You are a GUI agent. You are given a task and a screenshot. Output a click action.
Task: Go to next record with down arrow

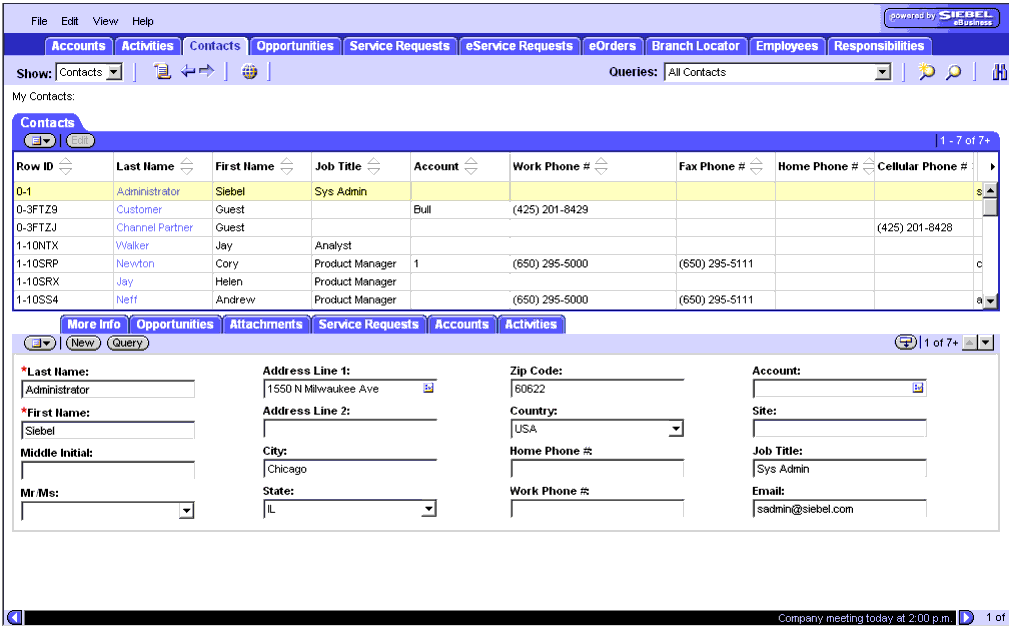(986, 343)
